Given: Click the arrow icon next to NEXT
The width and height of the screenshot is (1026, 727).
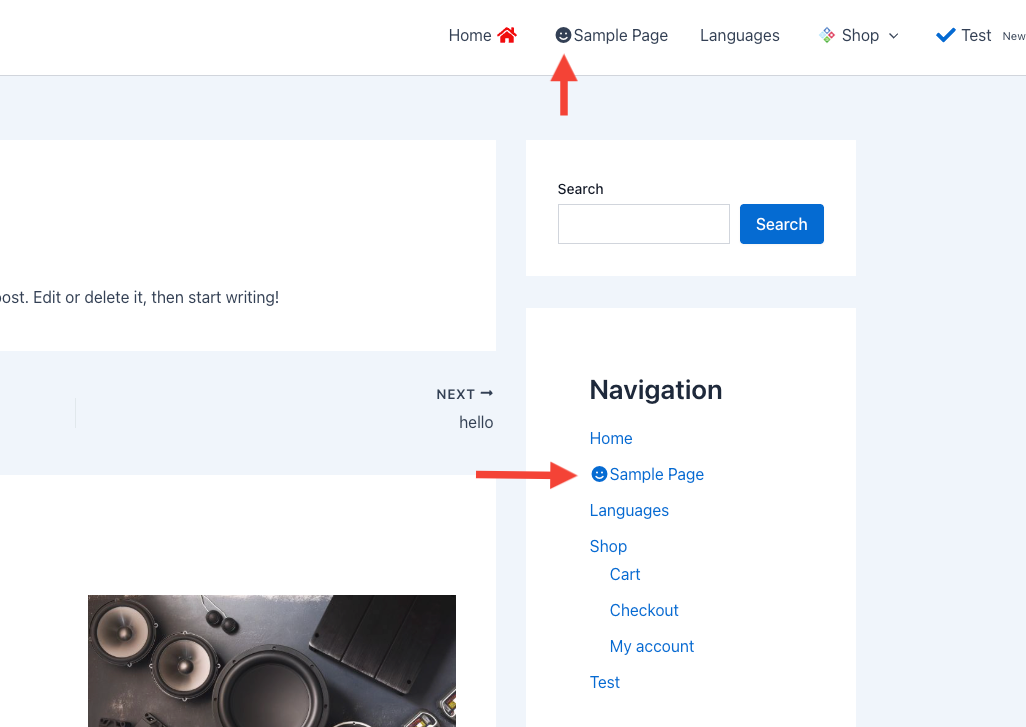Looking at the screenshot, I should 487,394.
